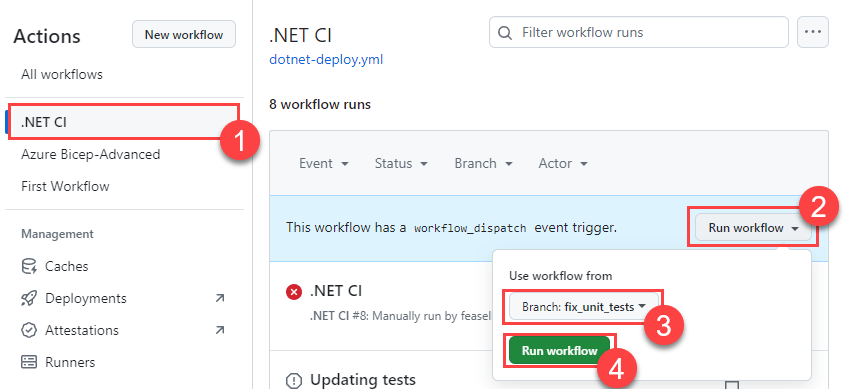Open the Updating tests run

[363, 380]
